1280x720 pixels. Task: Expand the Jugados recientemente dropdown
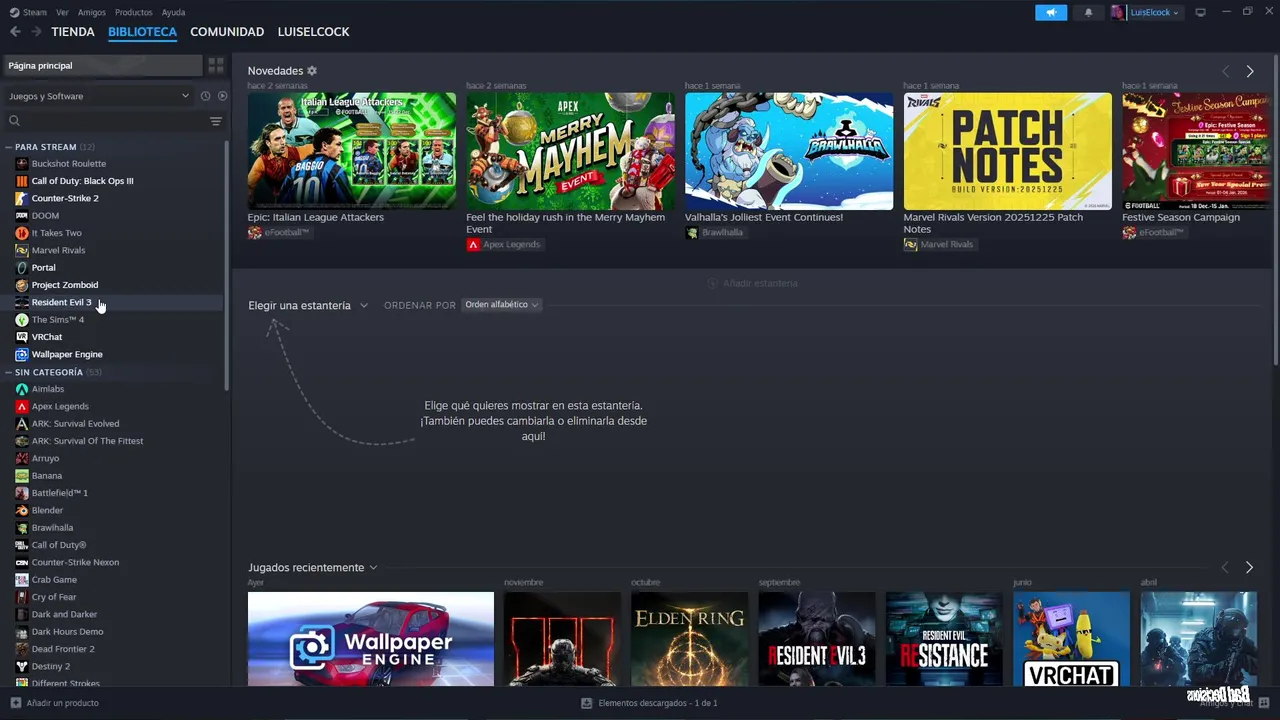click(313, 567)
